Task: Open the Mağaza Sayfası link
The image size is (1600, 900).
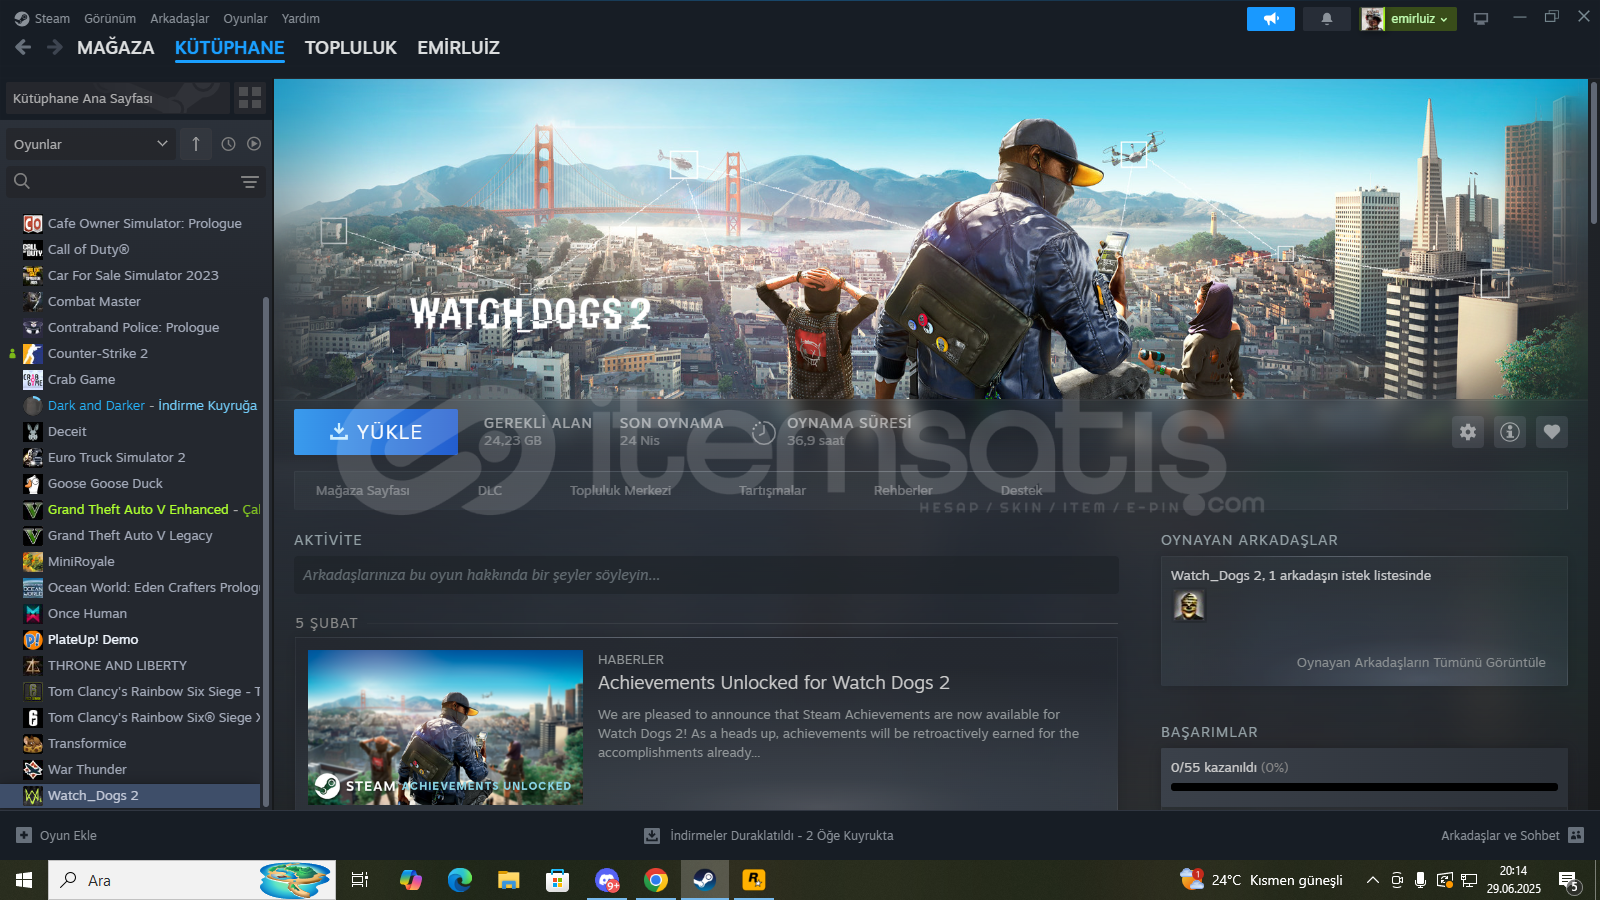Action: pos(363,490)
